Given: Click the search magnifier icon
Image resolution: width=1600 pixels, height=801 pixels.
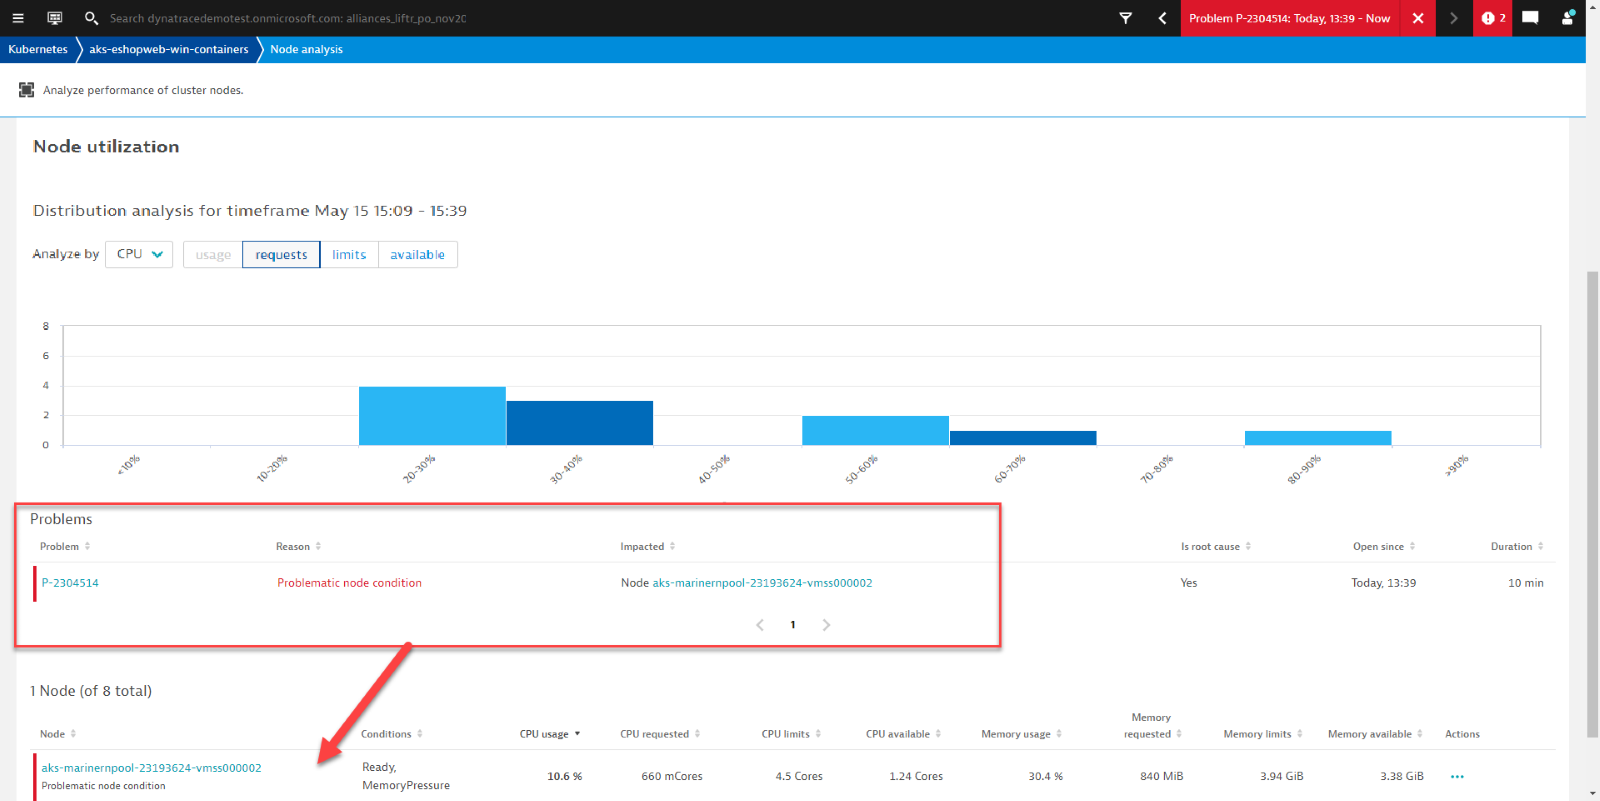Looking at the screenshot, I should coord(91,18).
